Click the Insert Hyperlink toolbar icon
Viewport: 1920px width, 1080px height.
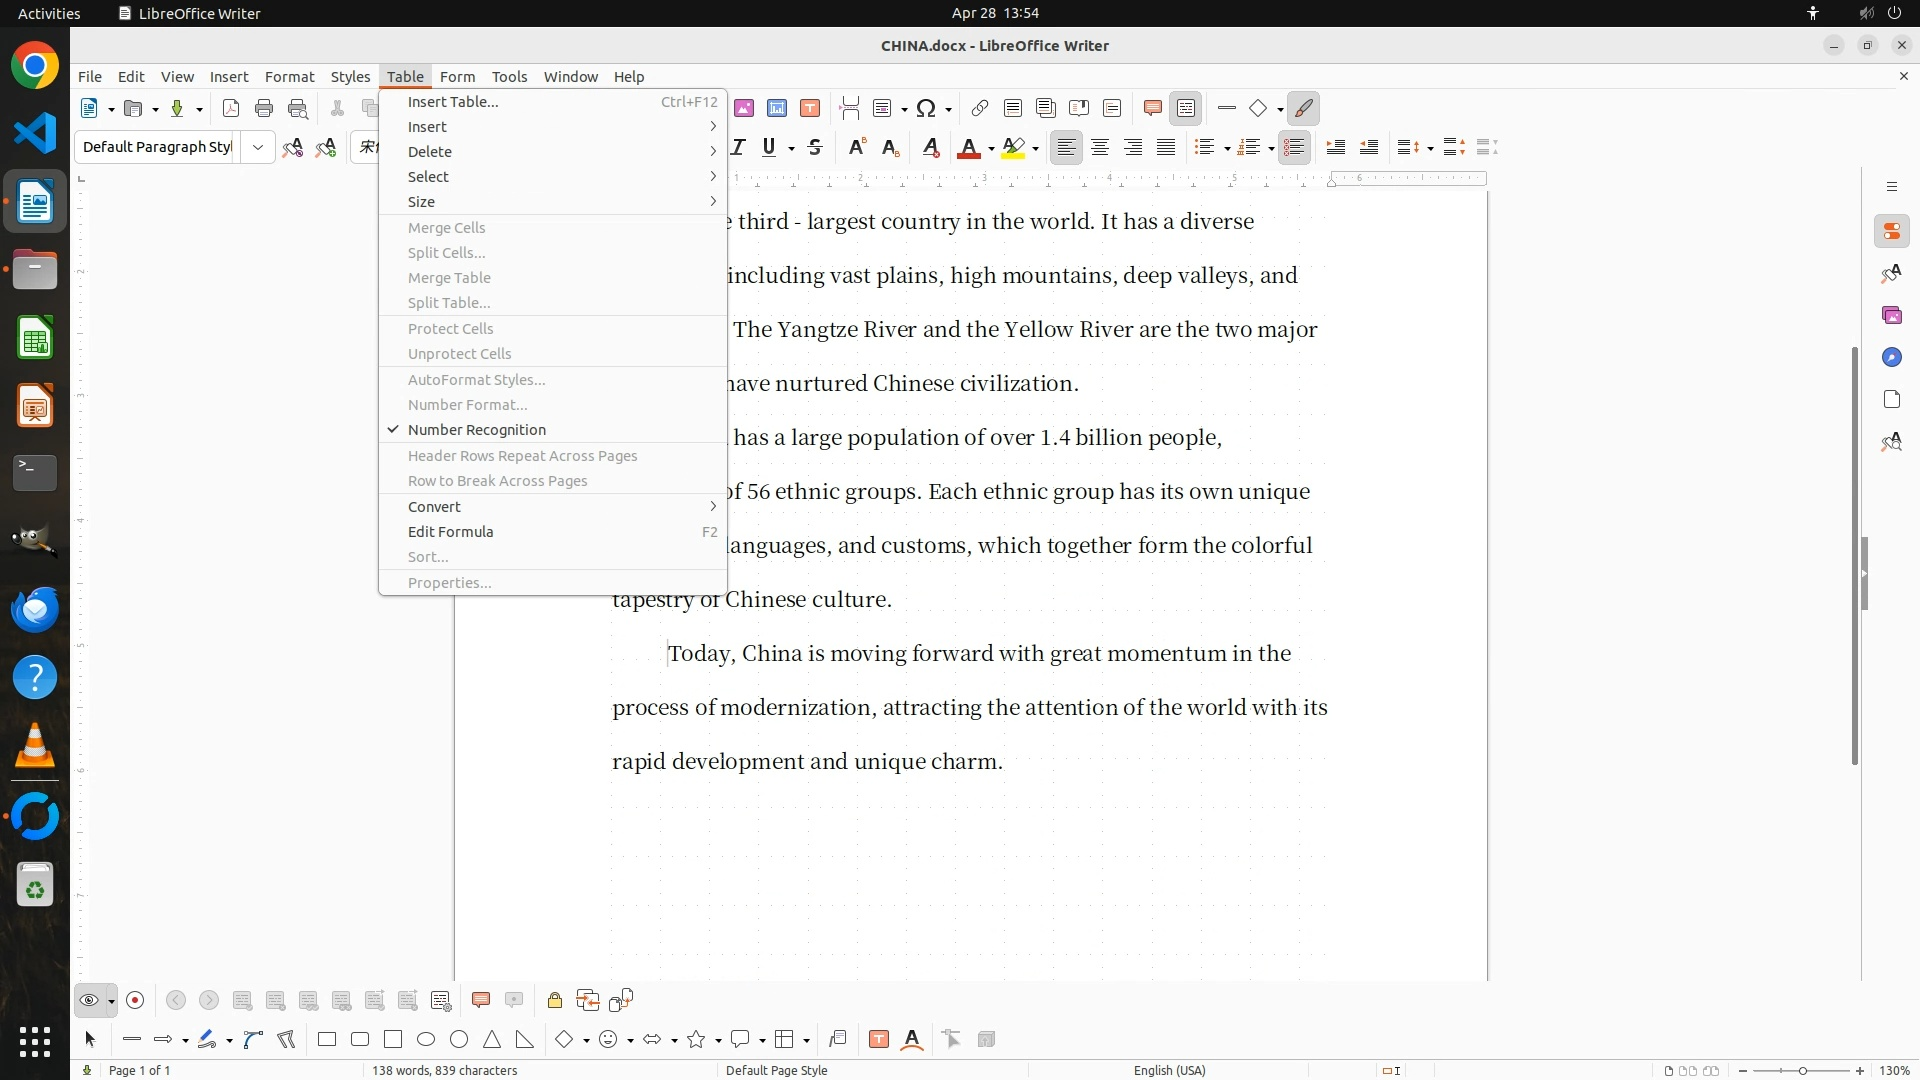[979, 109]
